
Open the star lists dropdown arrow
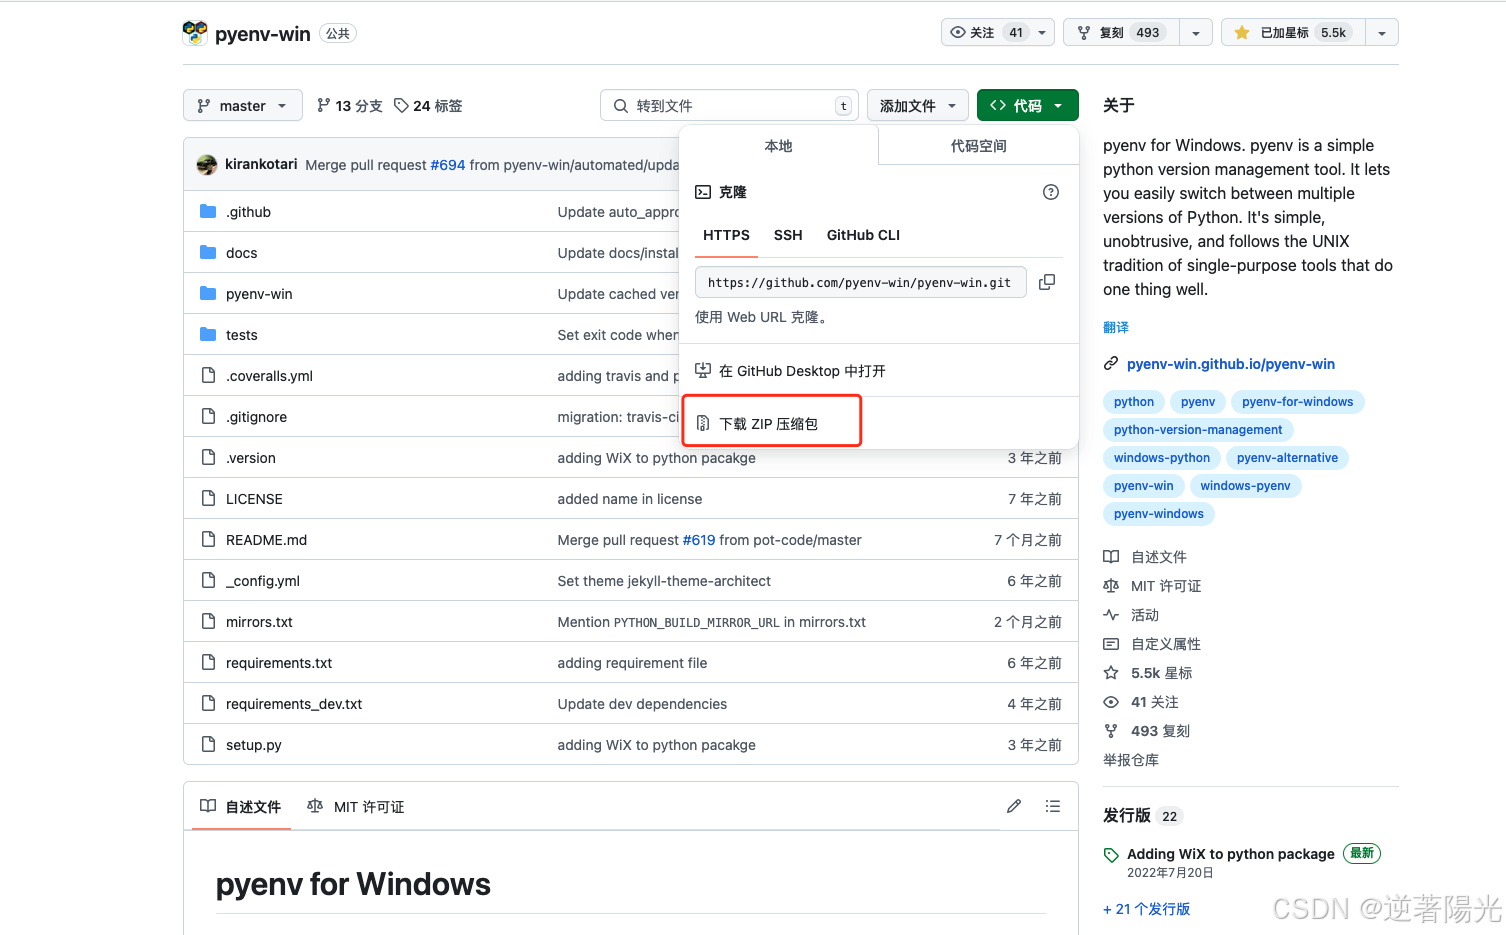1381,33
